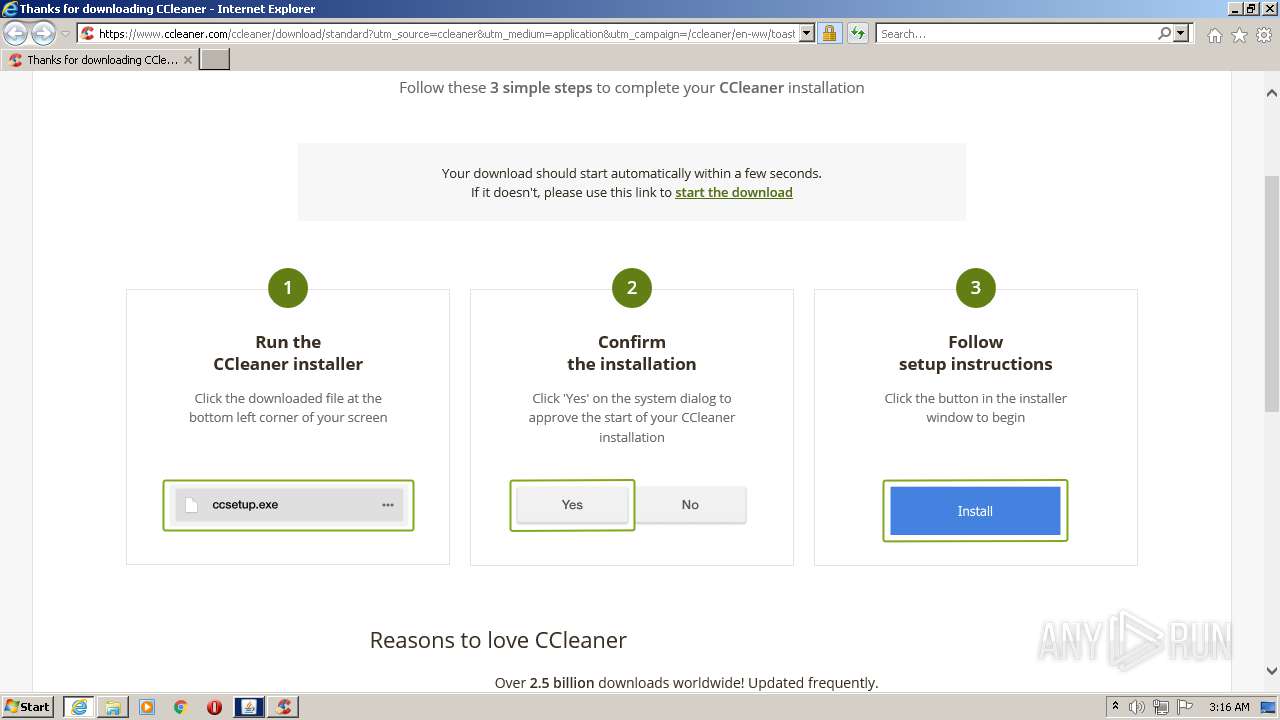Click into the Search box

pyautogui.click(x=1015, y=34)
